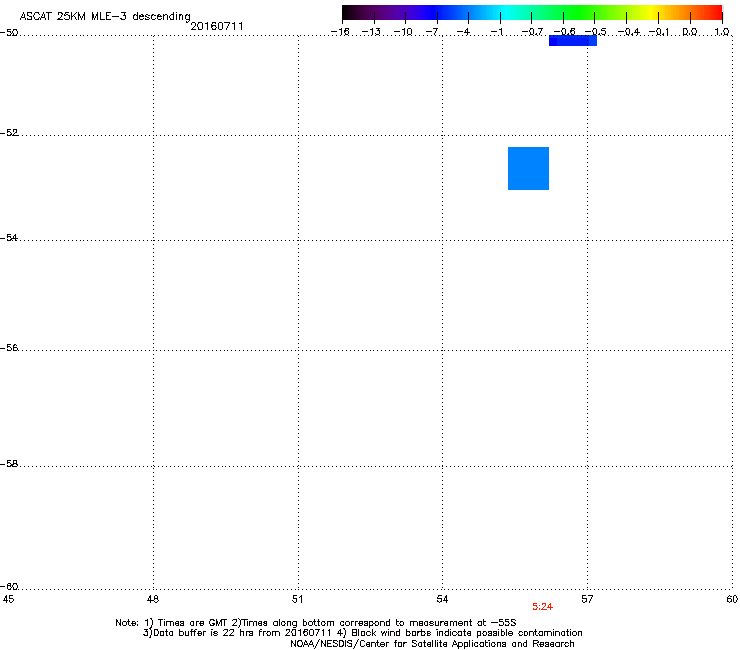Click the -13 color scale label

tap(371, 32)
